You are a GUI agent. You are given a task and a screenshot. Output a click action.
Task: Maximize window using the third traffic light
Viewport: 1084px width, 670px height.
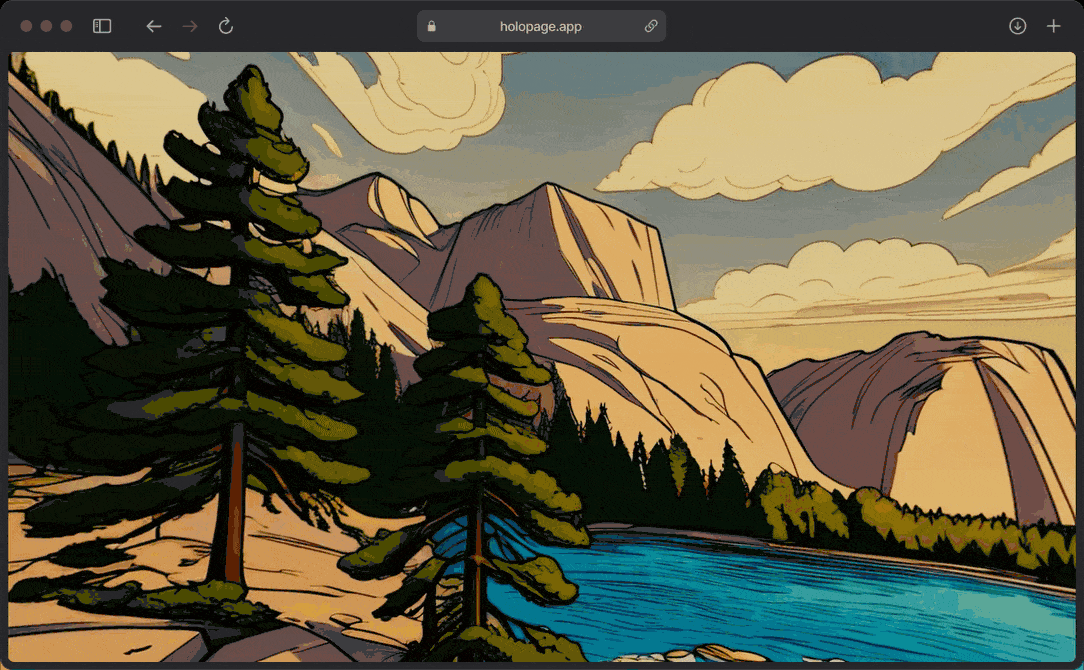(x=66, y=26)
